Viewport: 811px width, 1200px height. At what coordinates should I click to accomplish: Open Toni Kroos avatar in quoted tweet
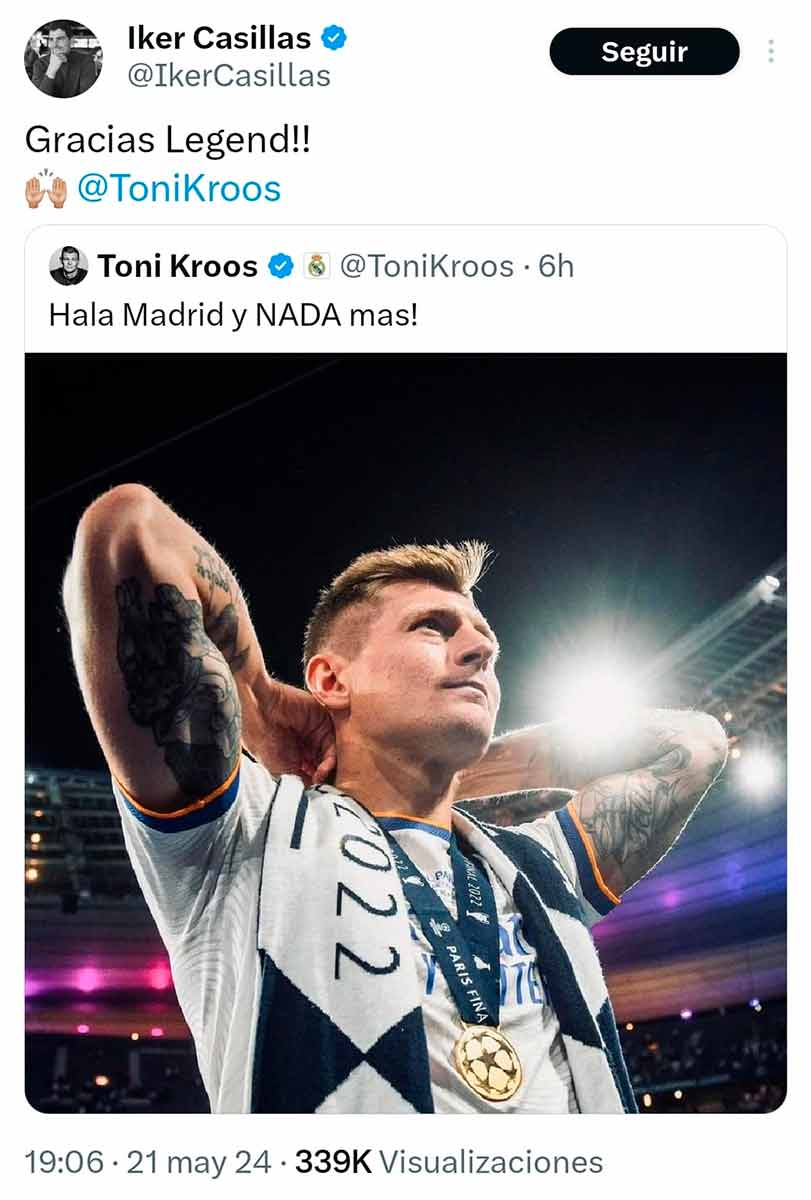[x=69, y=266]
